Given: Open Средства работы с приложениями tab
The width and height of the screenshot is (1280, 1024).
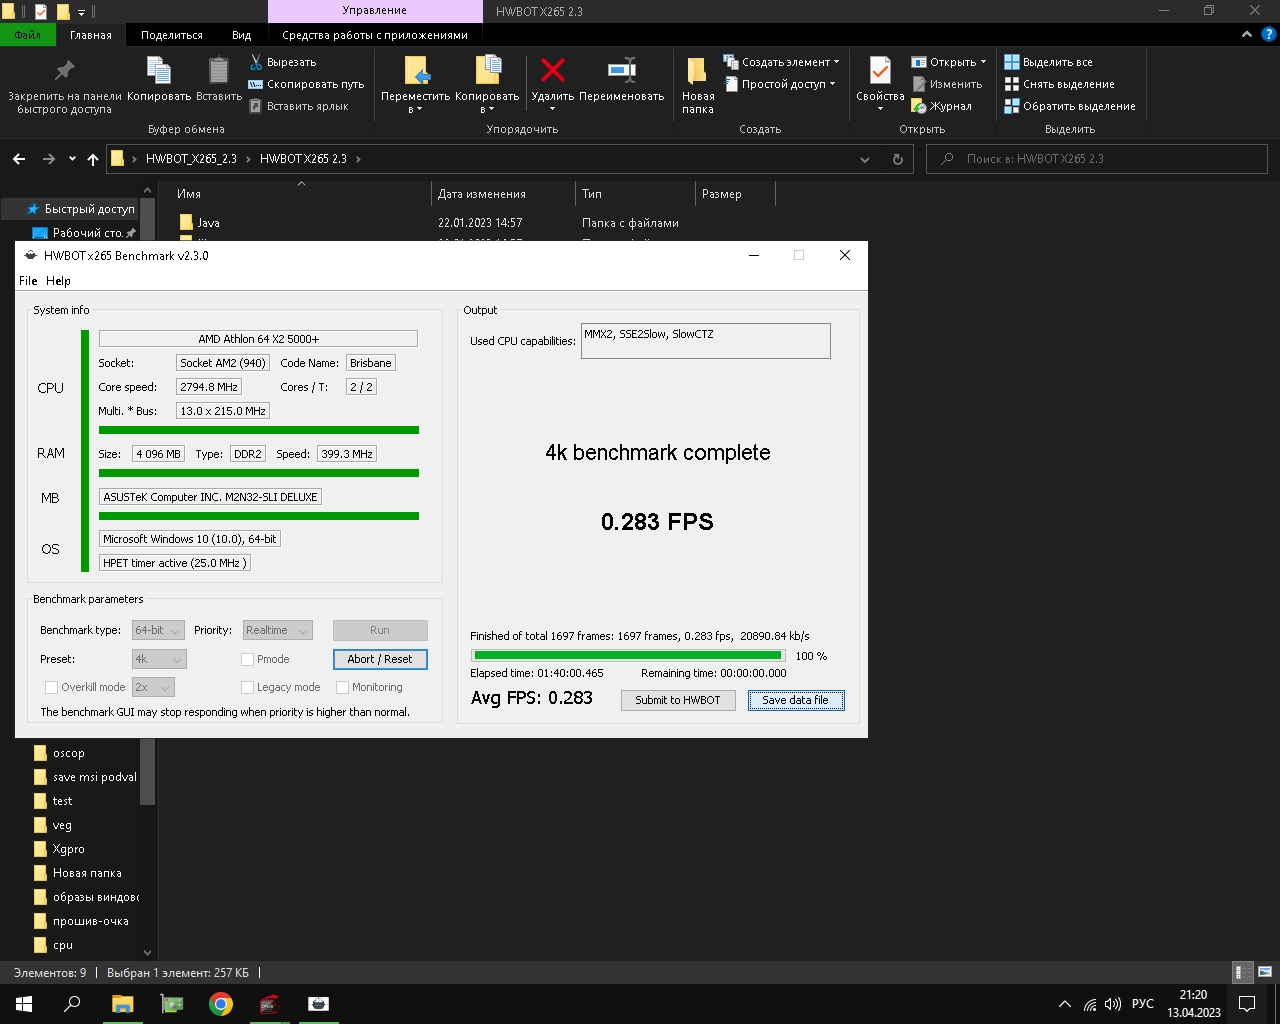Looking at the screenshot, I should pos(375,35).
